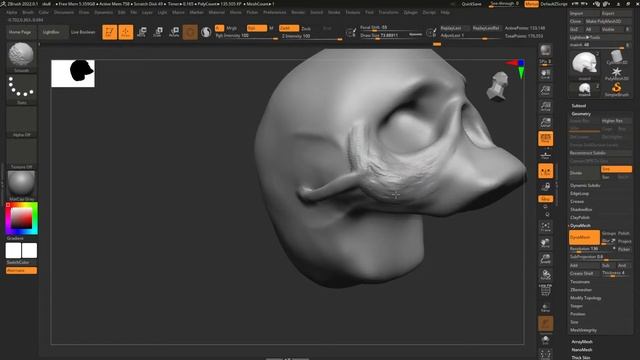Viewport: 640px width, 360px height.
Task: Select the PolyMesh3D star tool icon
Action: click(617, 73)
